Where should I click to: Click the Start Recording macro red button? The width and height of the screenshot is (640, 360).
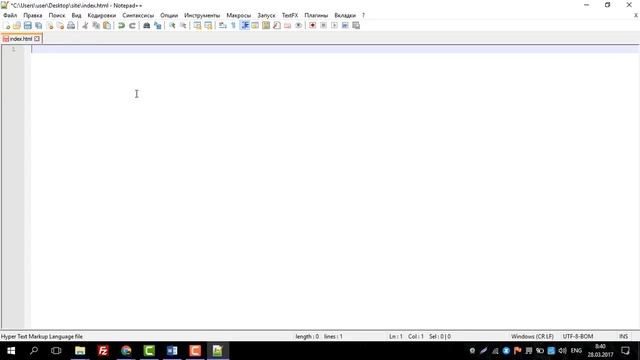point(312,25)
